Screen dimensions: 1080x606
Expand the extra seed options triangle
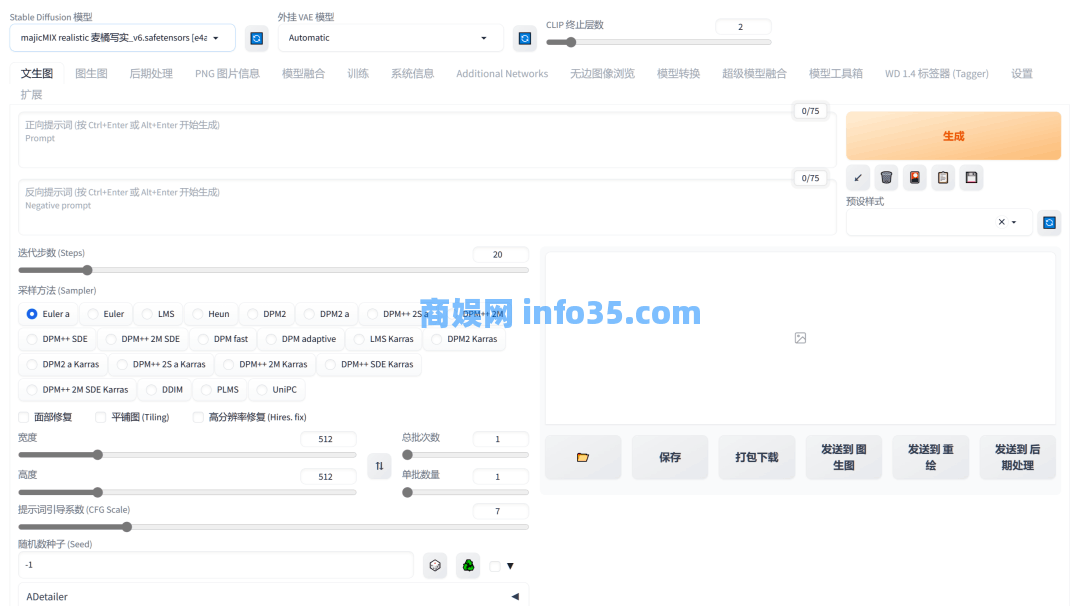coord(510,566)
